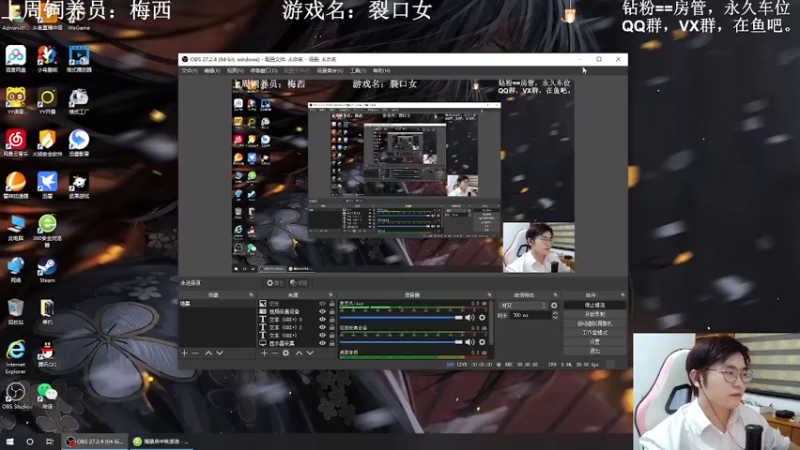800x450 pixels.
Task: Click the 启动虚拟摄像机 button
Action: (595, 323)
